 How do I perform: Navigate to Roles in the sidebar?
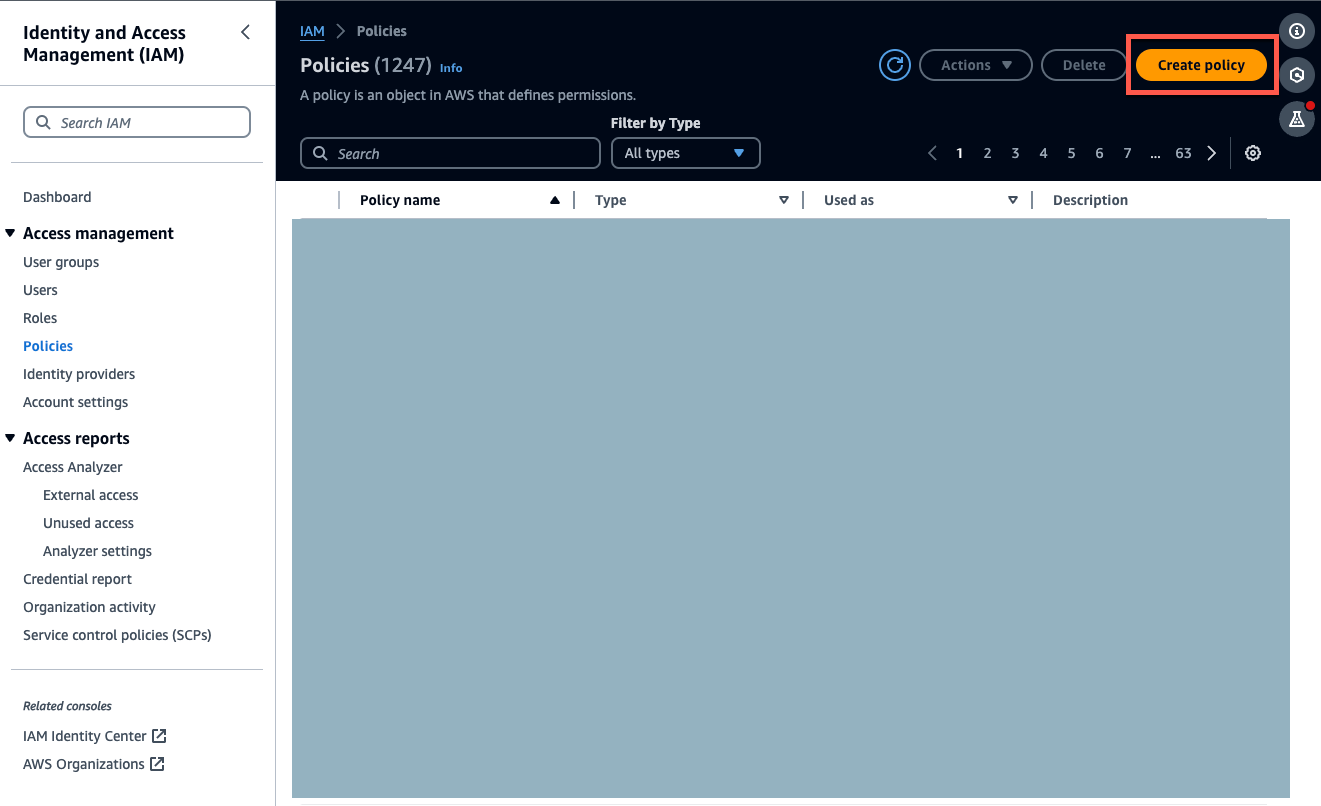click(x=40, y=317)
